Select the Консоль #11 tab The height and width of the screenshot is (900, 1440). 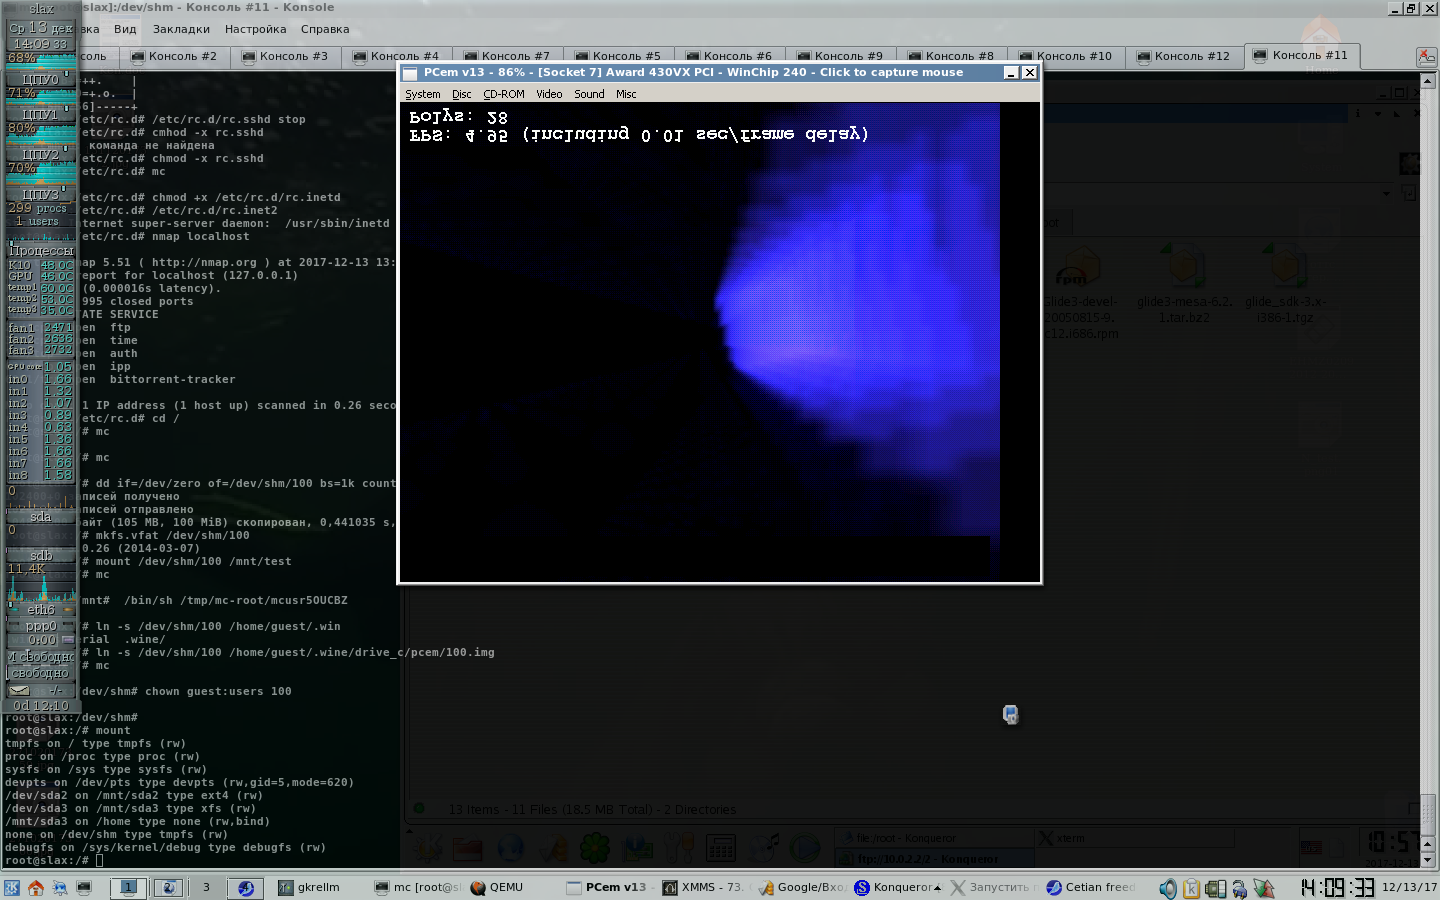pyautogui.click(x=1301, y=56)
